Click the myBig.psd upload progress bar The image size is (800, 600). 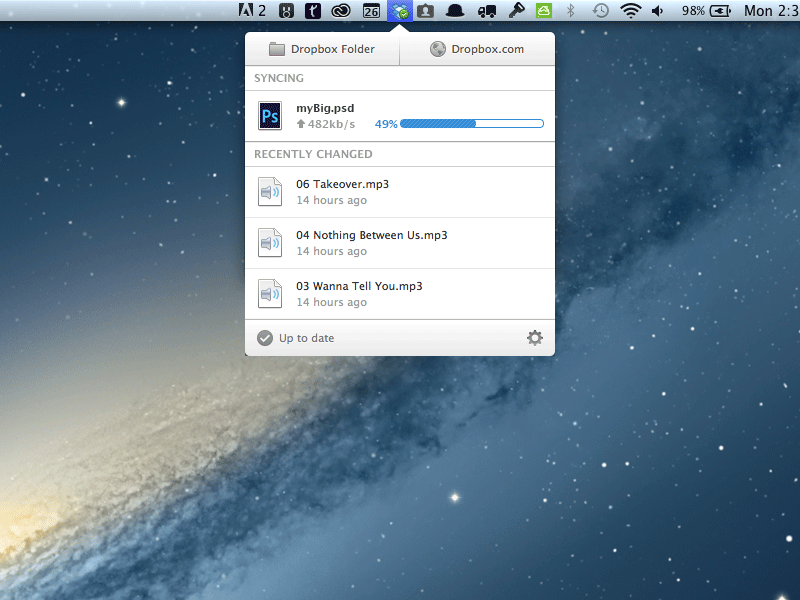472,123
